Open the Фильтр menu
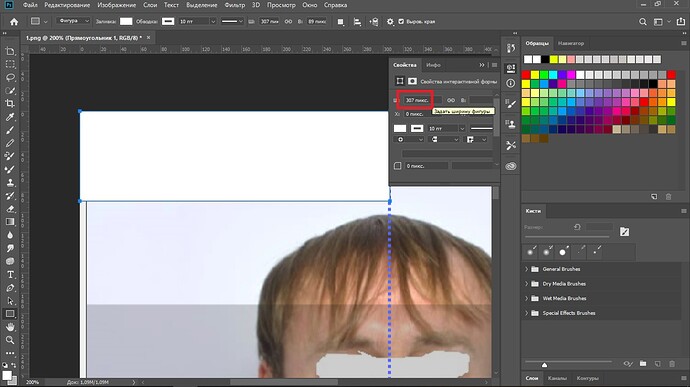Image resolution: width=690 pixels, height=387 pixels. (235, 5)
